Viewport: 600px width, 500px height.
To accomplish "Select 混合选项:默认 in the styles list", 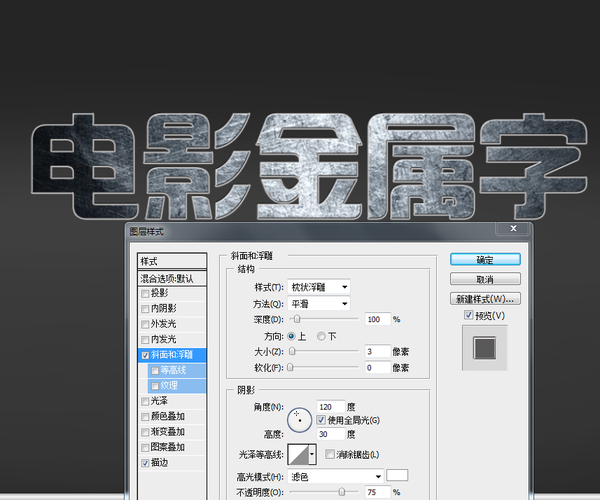I will click(171, 278).
